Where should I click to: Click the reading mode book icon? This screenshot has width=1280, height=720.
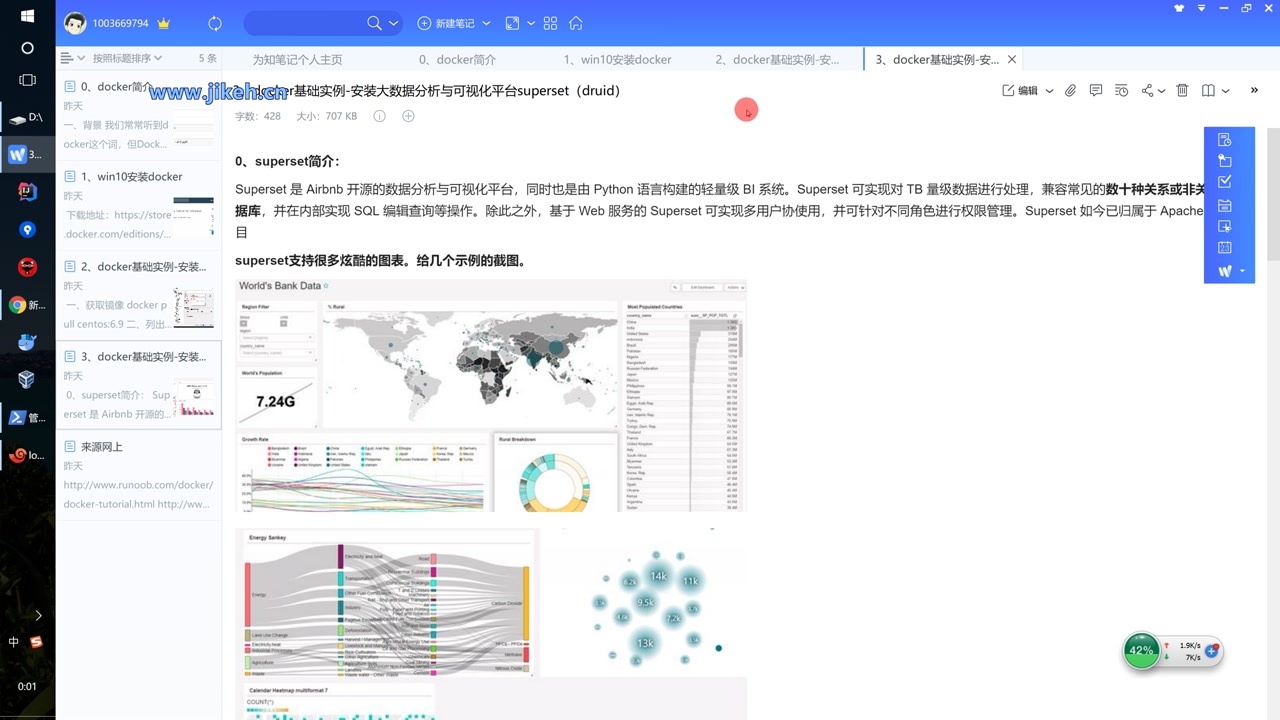[x=1208, y=90]
